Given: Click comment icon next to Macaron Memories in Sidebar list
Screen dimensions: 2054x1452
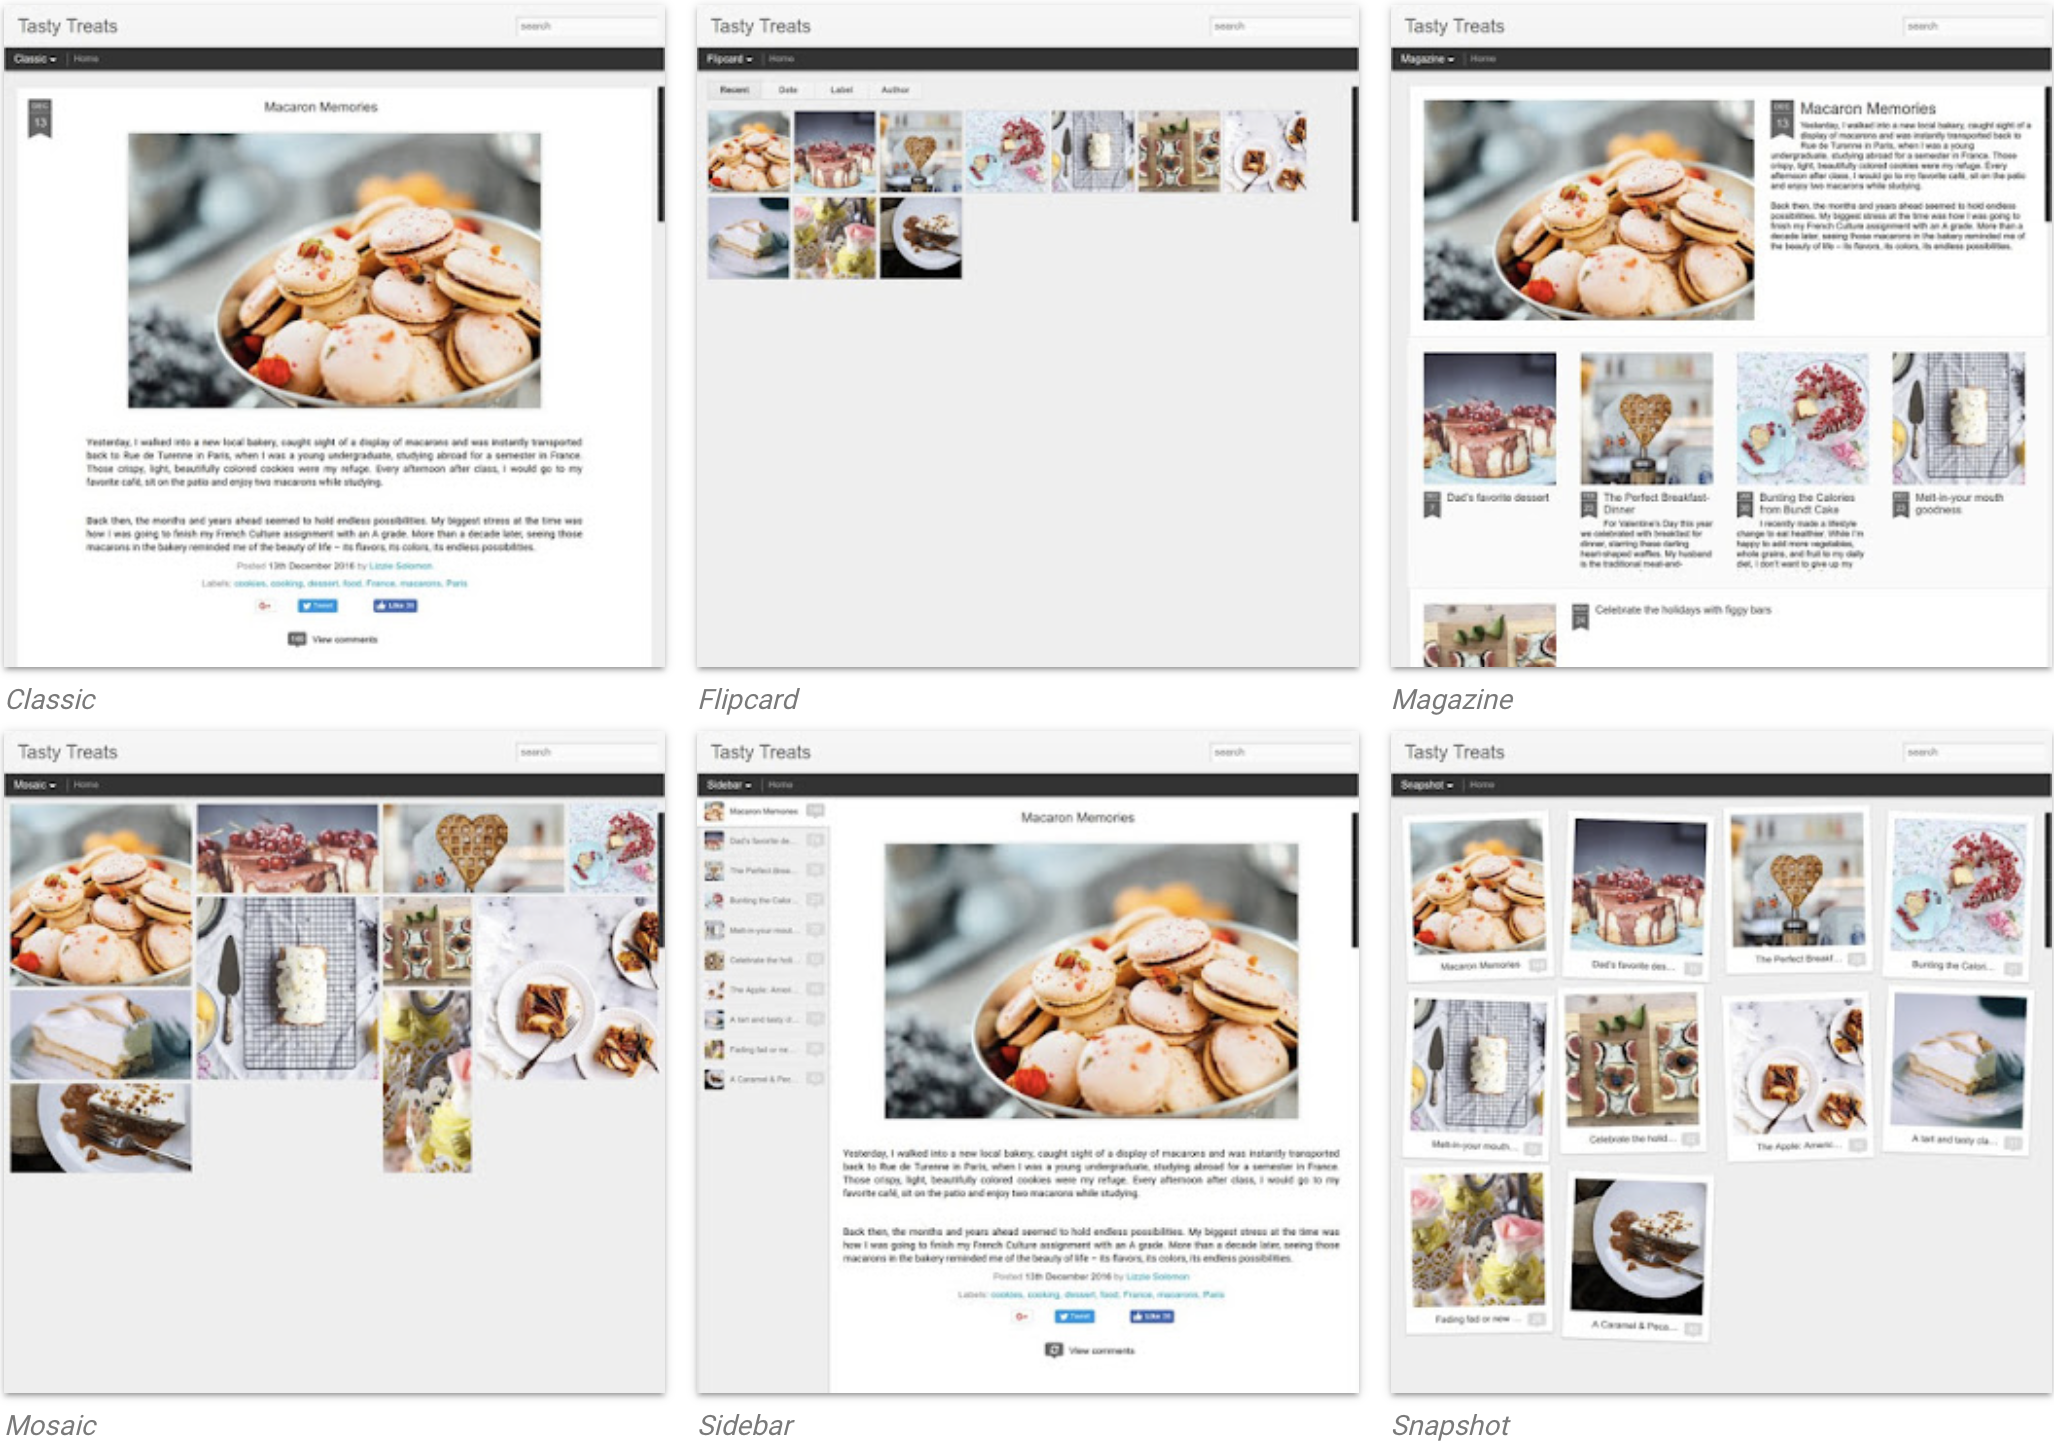Looking at the screenshot, I should point(816,811).
